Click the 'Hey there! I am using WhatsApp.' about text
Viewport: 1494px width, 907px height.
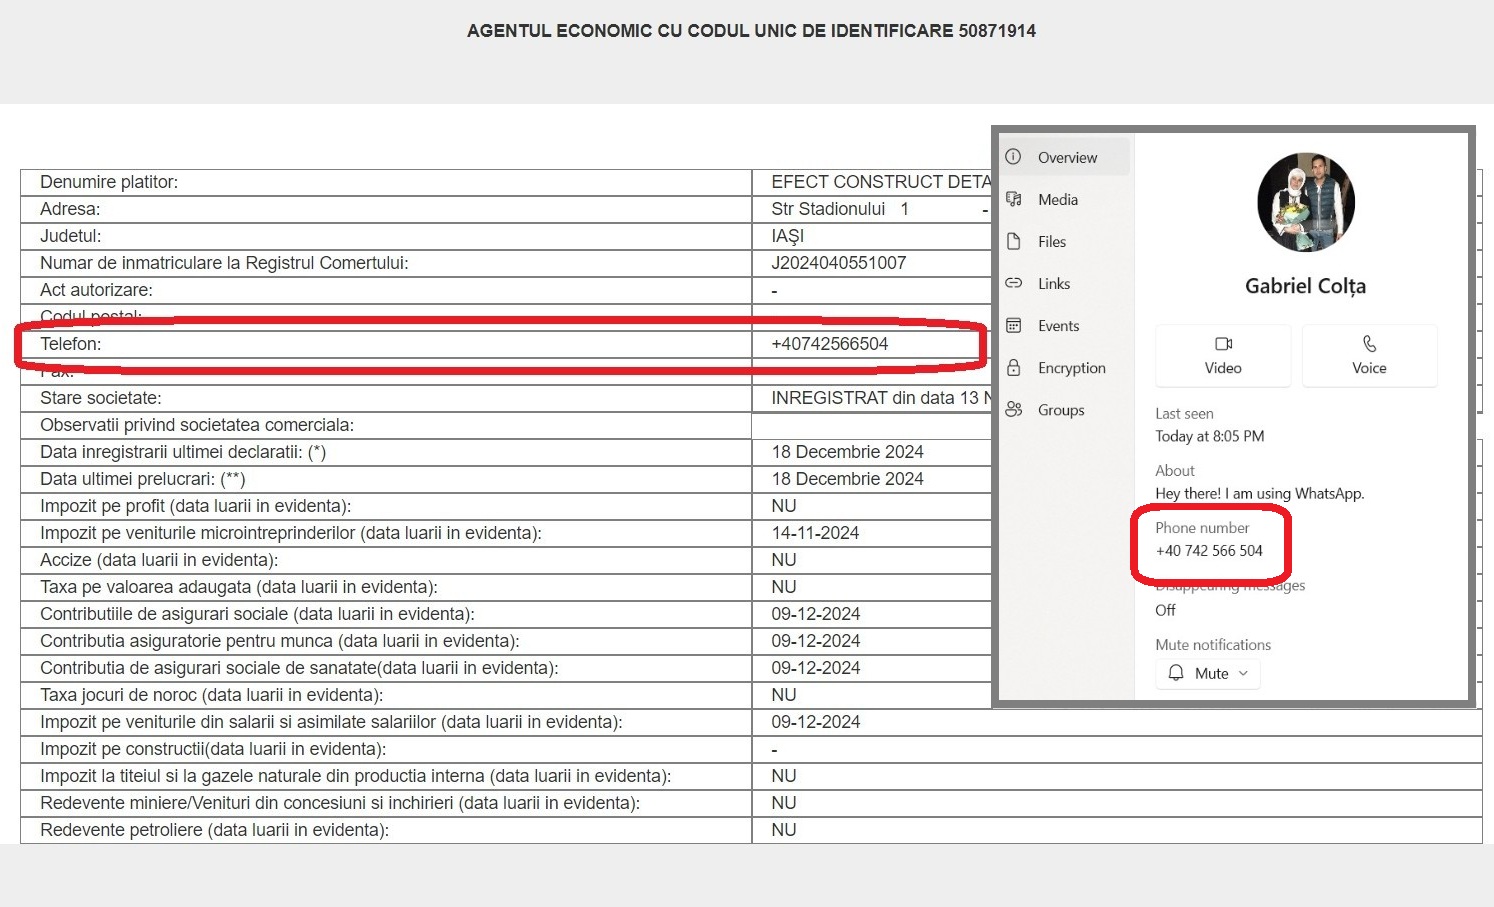coord(1260,493)
